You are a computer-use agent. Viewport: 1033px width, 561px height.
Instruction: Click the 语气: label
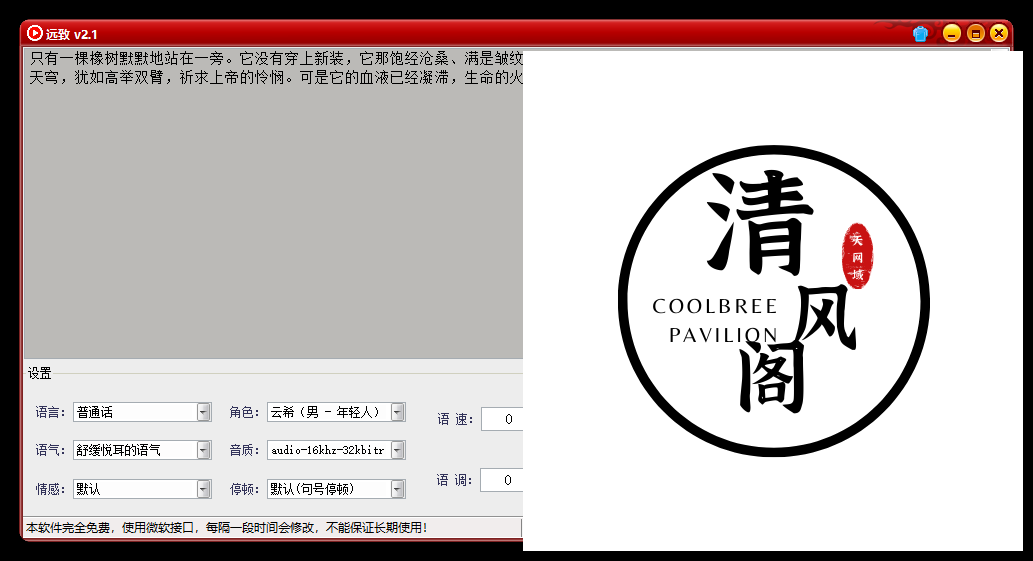click(51, 450)
